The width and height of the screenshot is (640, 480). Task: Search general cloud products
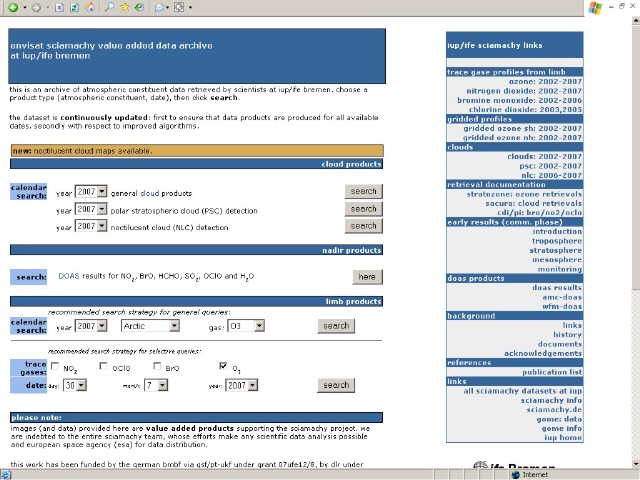[x=364, y=191]
